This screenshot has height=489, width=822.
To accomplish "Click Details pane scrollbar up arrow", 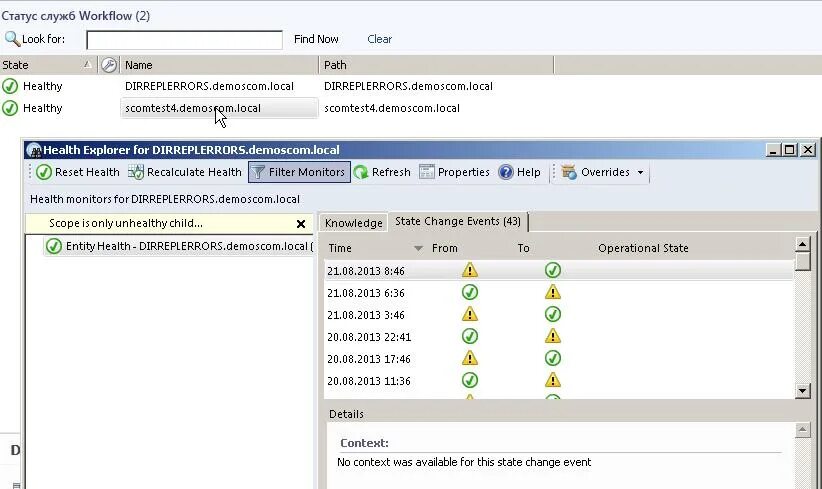I will (x=803, y=430).
